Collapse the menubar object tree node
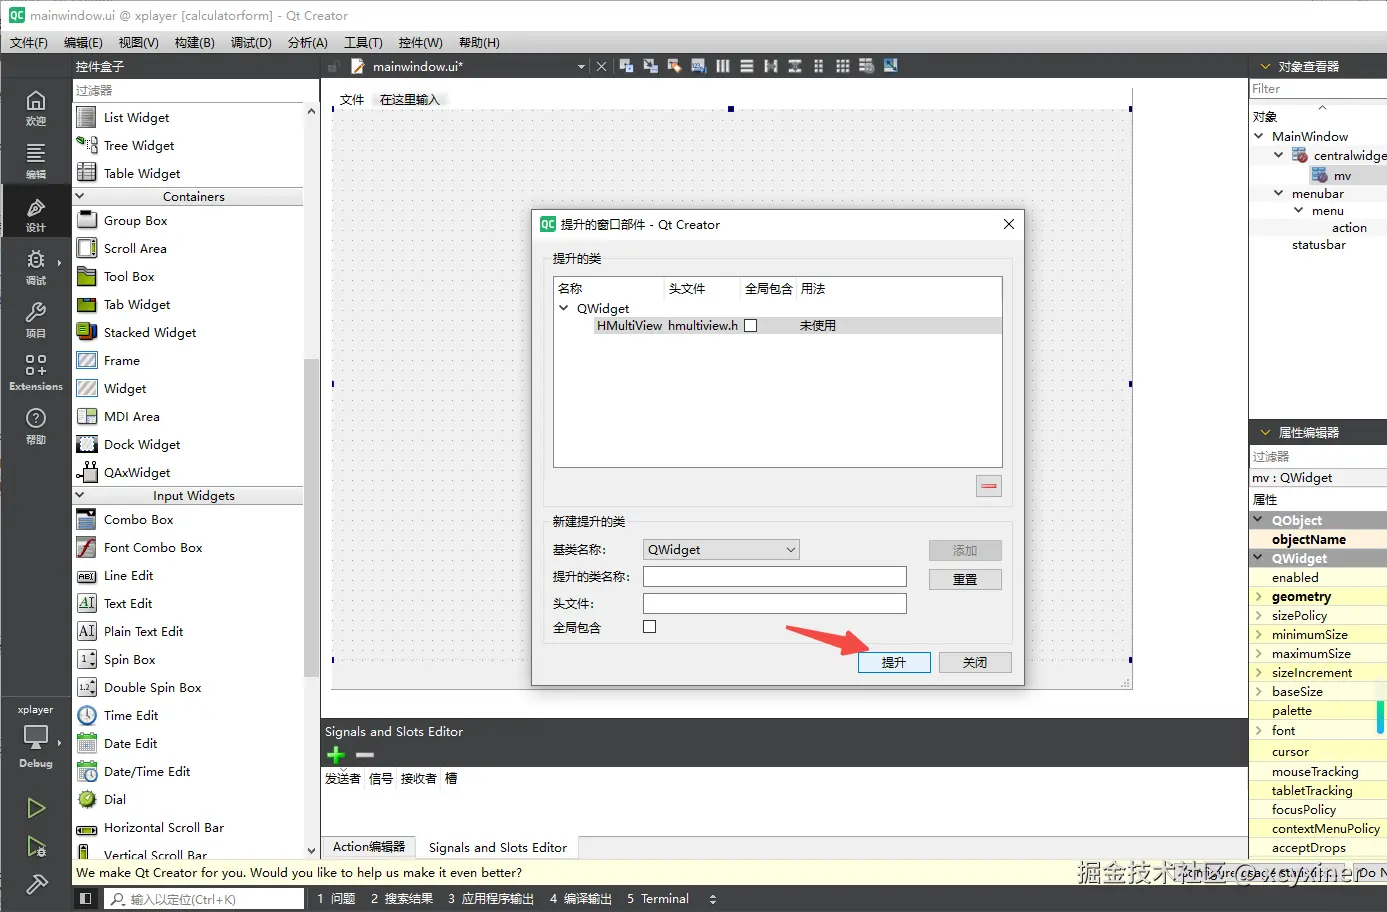1387x912 pixels. click(1279, 194)
